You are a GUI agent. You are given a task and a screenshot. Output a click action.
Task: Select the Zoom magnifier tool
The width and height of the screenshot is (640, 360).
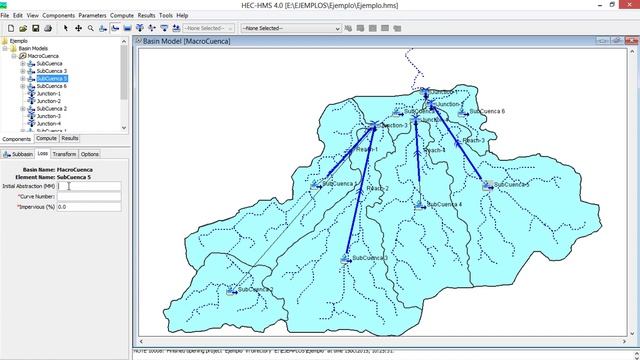[91, 28]
